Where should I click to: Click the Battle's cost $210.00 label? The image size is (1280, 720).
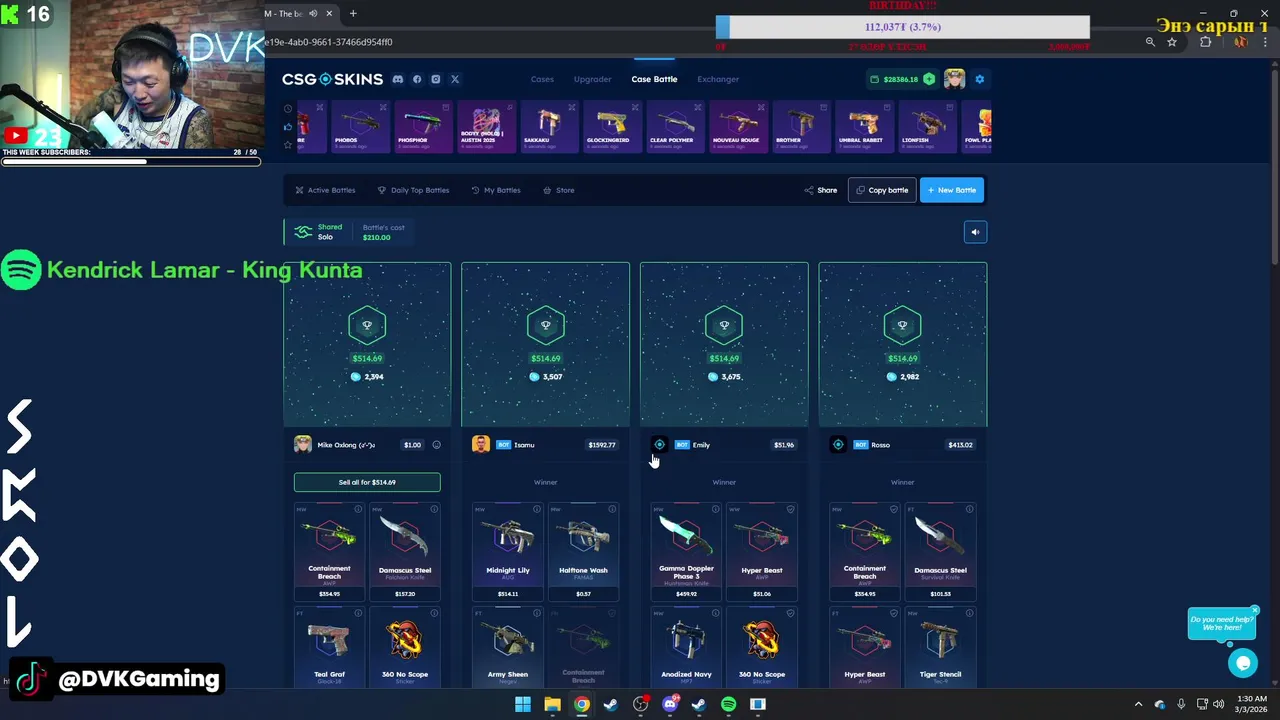click(383, 232)
